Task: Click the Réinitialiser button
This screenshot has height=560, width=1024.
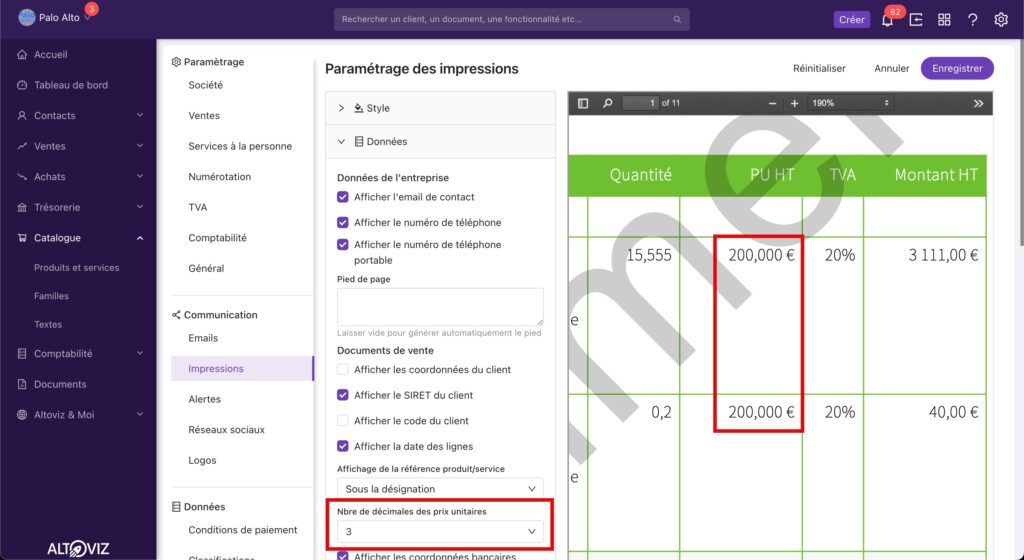Action: [x=819, y=69]
